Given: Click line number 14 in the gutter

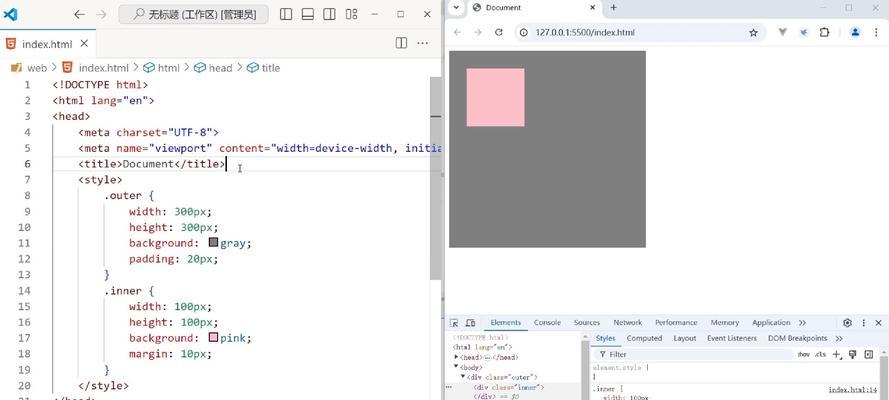Looking at the screenshot, I should (x=24, y=291).
